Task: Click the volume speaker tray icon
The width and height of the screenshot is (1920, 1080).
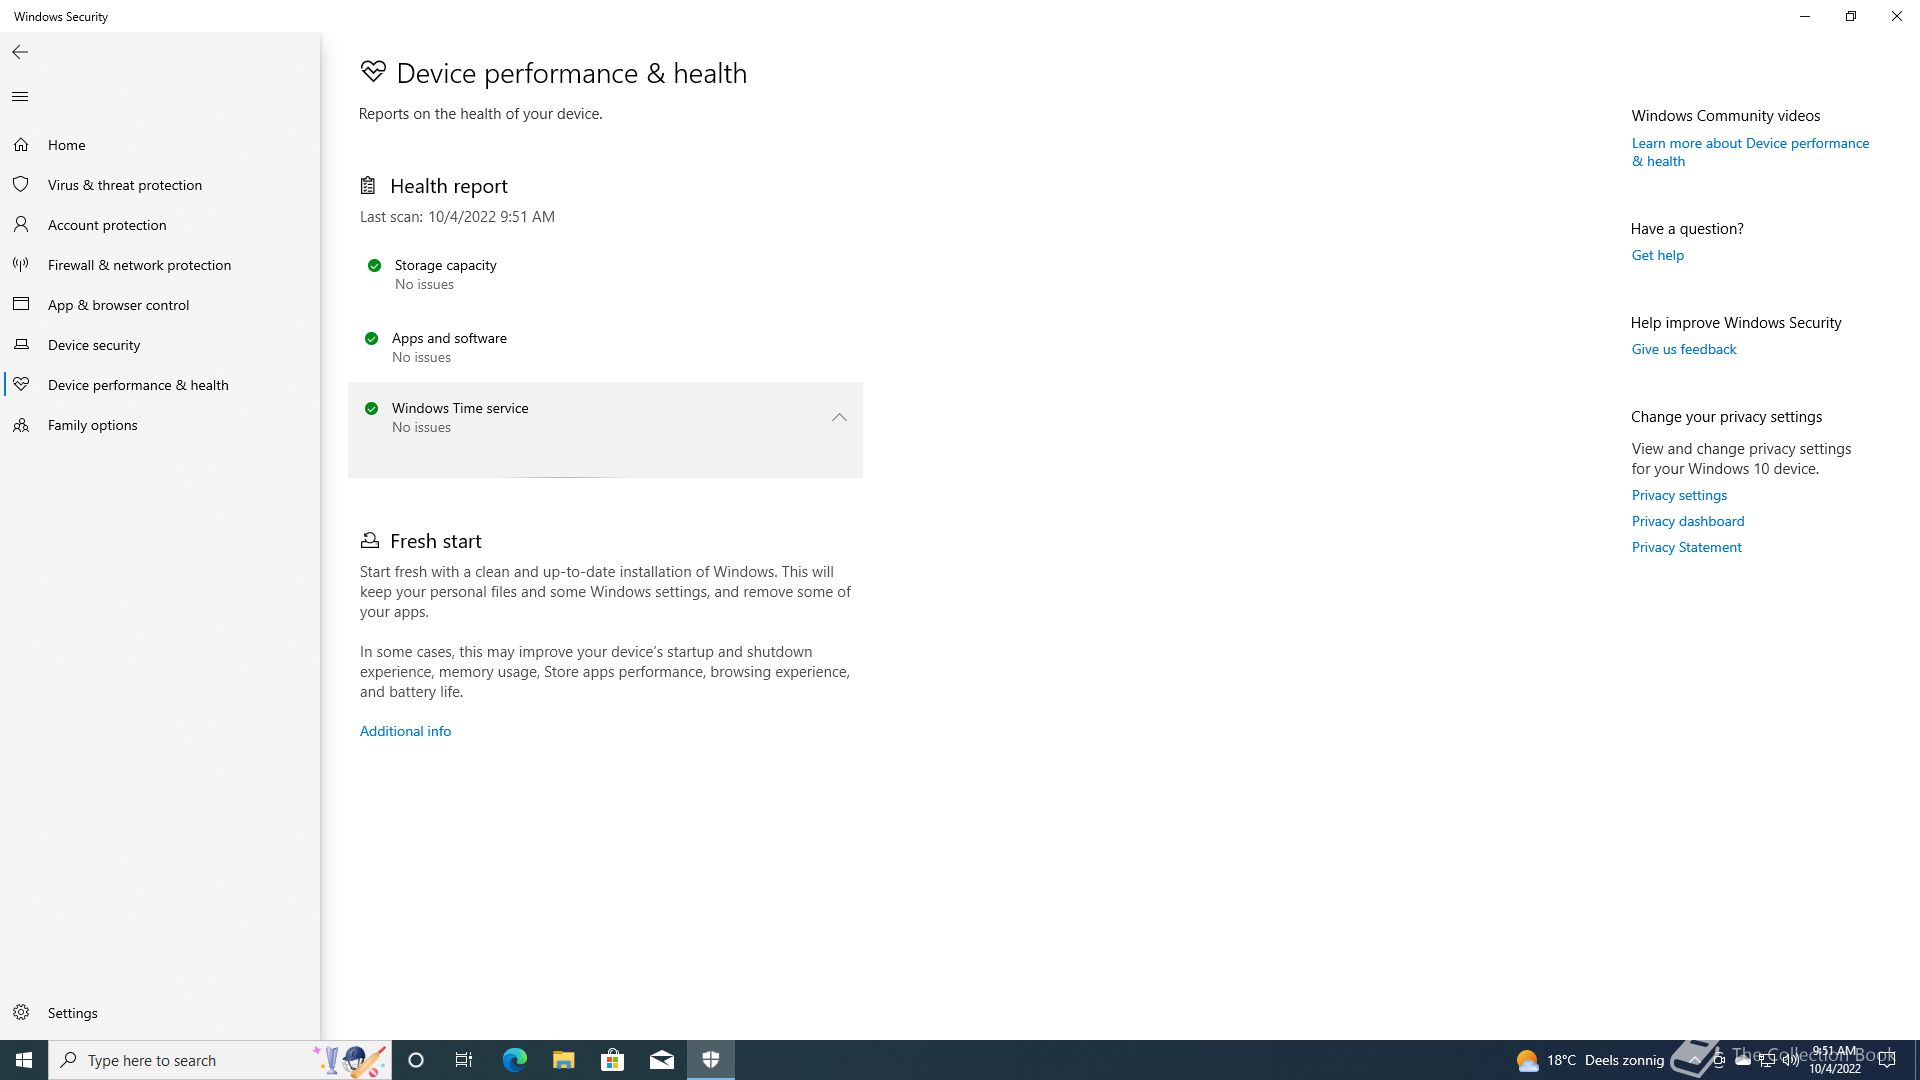Action: coord(1790,1061)
